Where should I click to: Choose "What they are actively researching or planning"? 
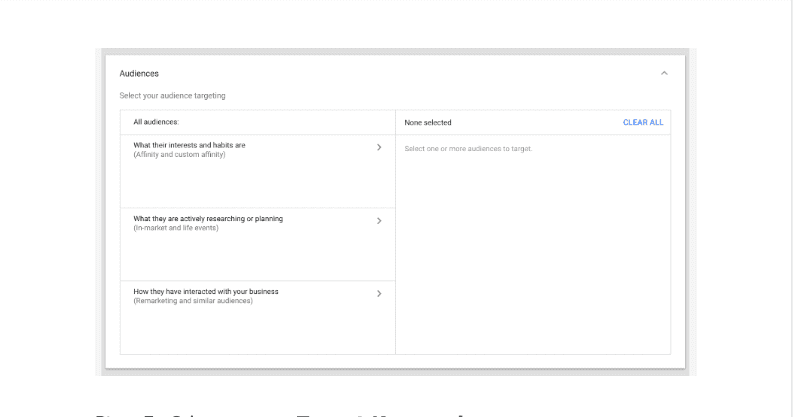click(207, 218)
